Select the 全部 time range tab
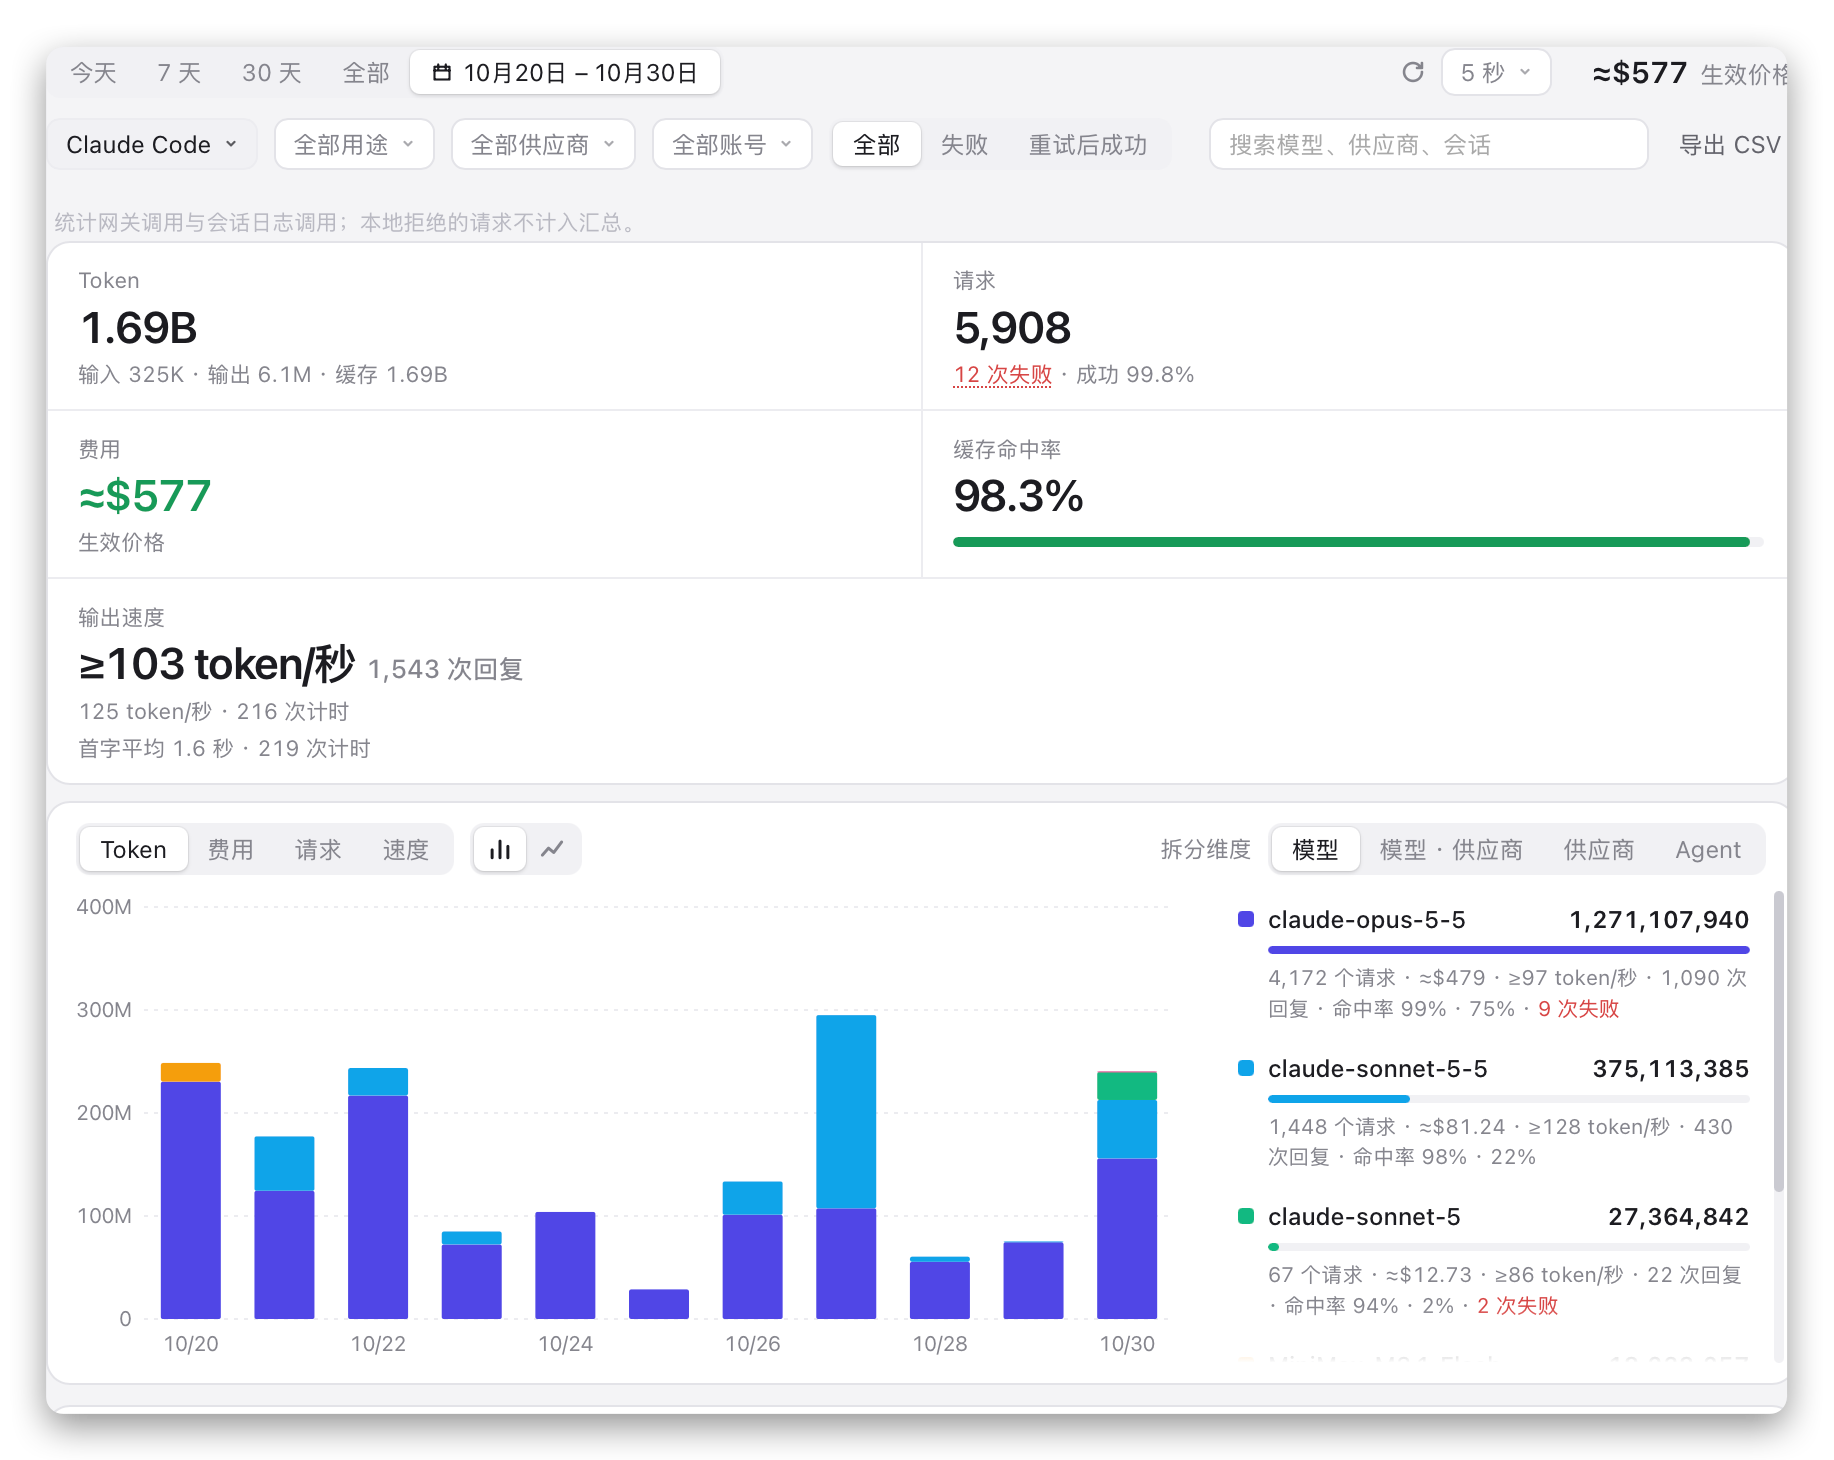This screenshot has width=1834, height=1460. pyautogui.click(x=365, y=73)
